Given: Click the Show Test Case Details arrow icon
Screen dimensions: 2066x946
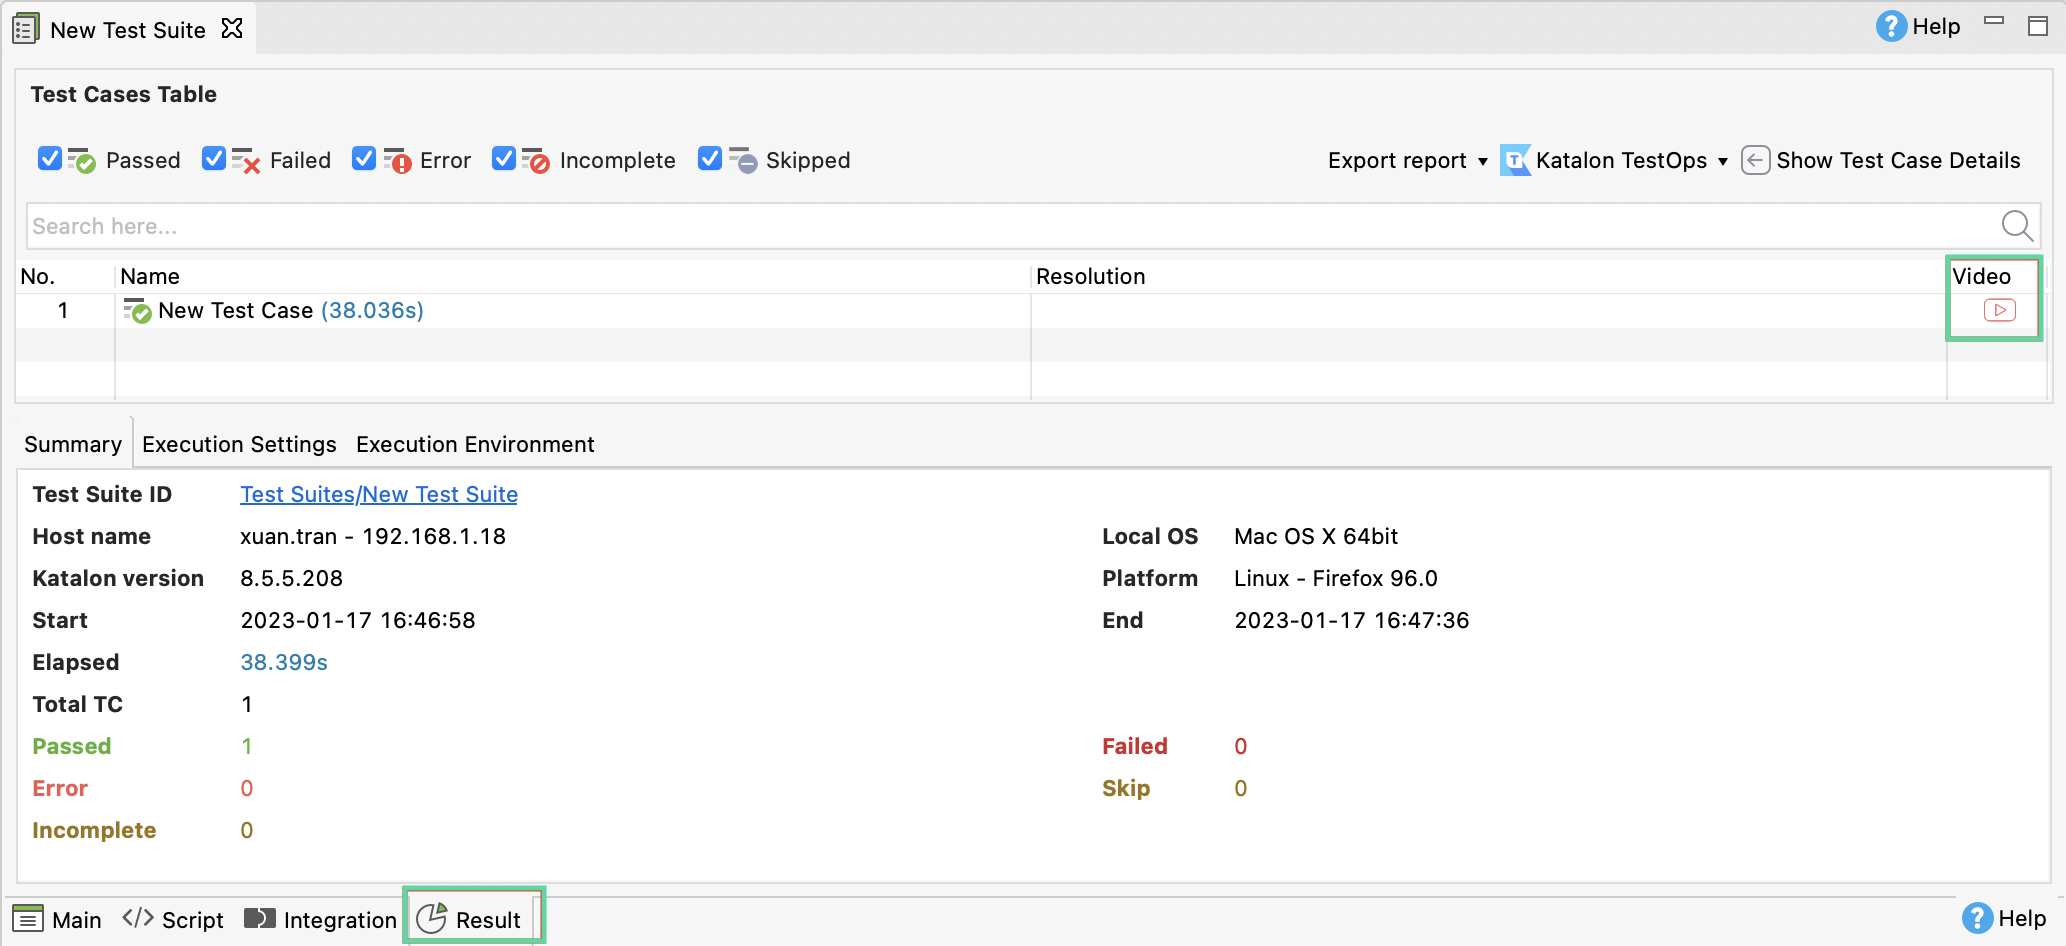Looking at the screenshot, I should coord(1755,160).
